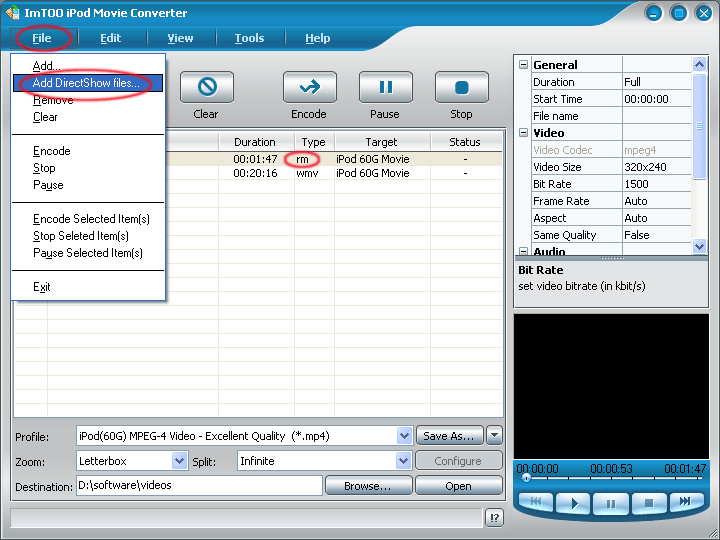This screenshot has width=720, height=540.
Task: Choose Clear in the File menu
Action: 88,117
